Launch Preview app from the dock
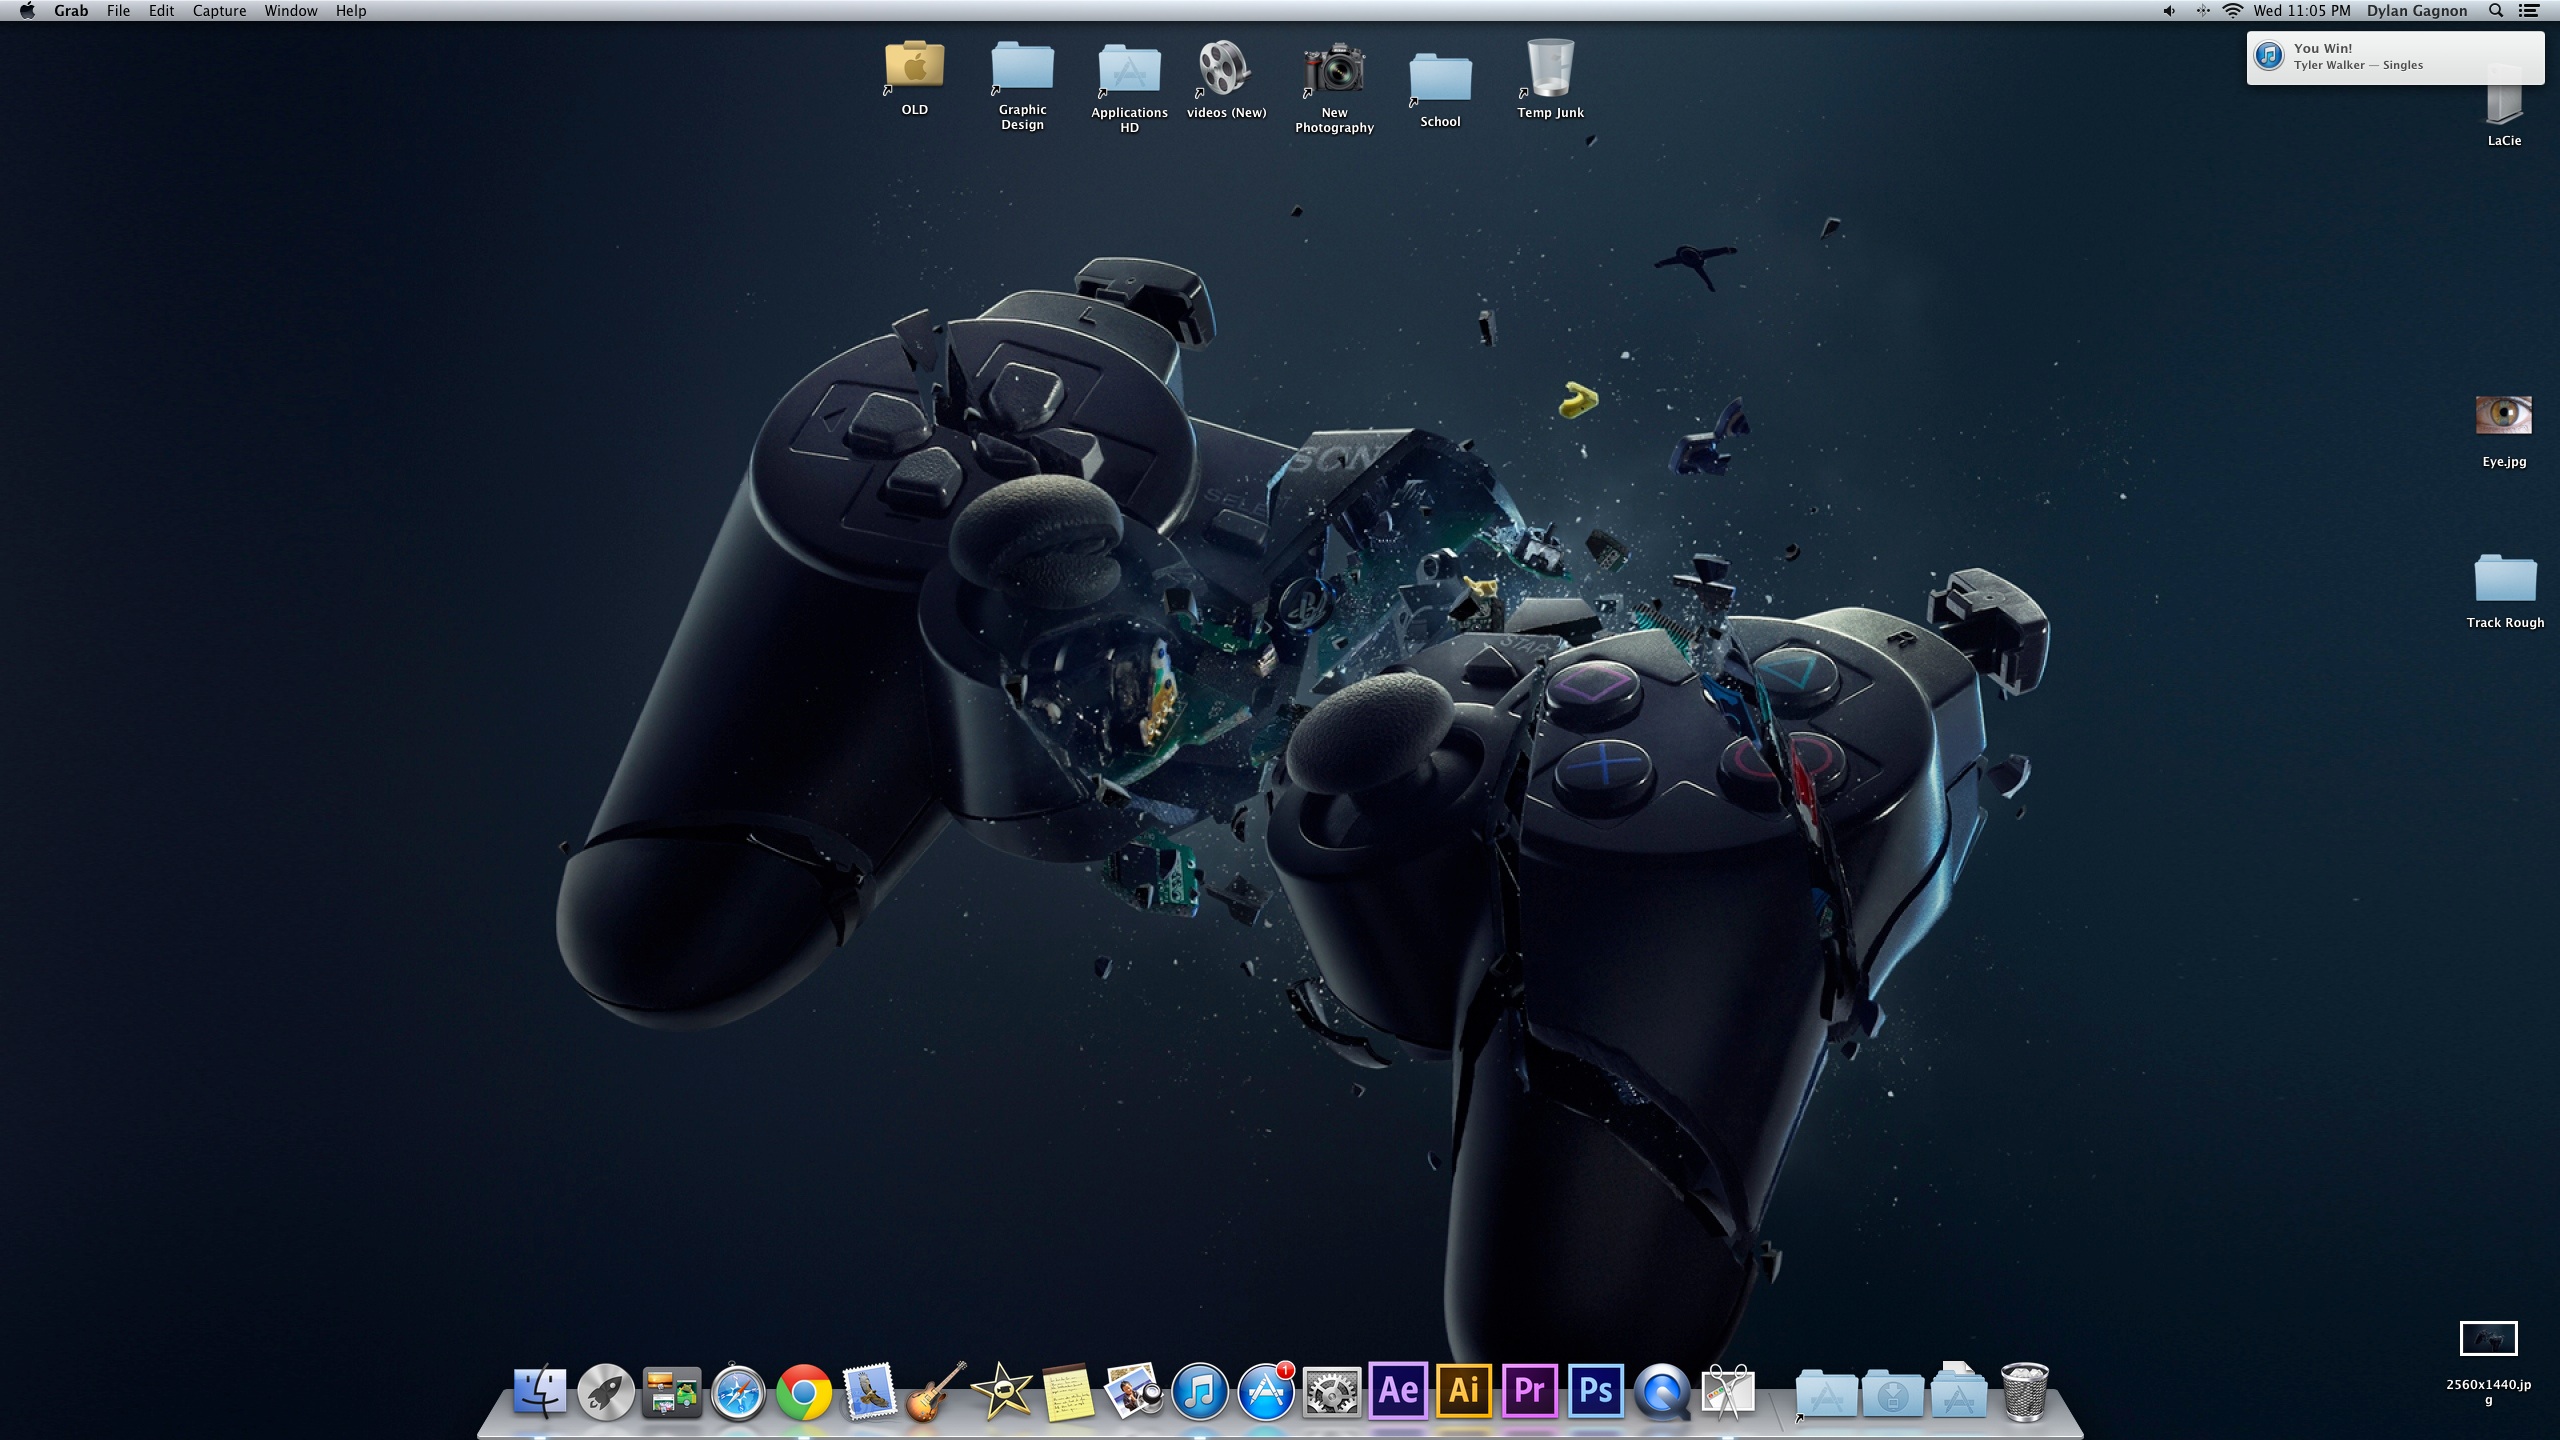2560x1440 pixels. click(1134, 1391)
